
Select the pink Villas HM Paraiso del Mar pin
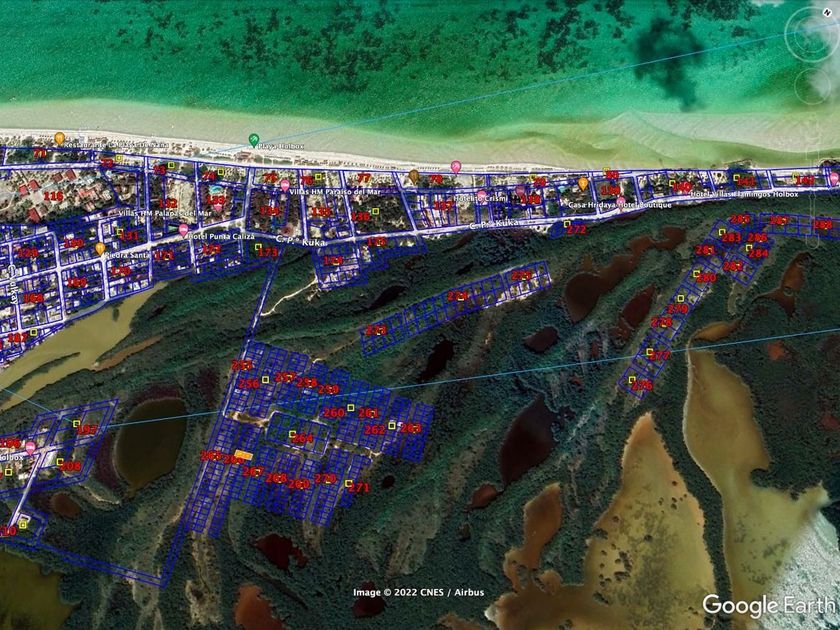285,185
